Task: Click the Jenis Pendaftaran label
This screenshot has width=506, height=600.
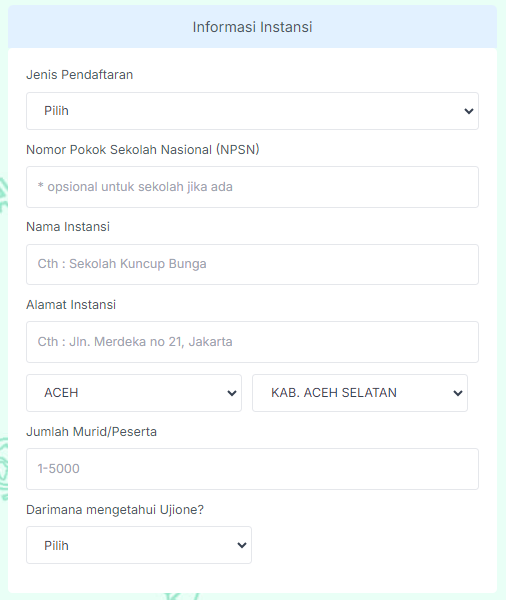Action: [80, 75]
